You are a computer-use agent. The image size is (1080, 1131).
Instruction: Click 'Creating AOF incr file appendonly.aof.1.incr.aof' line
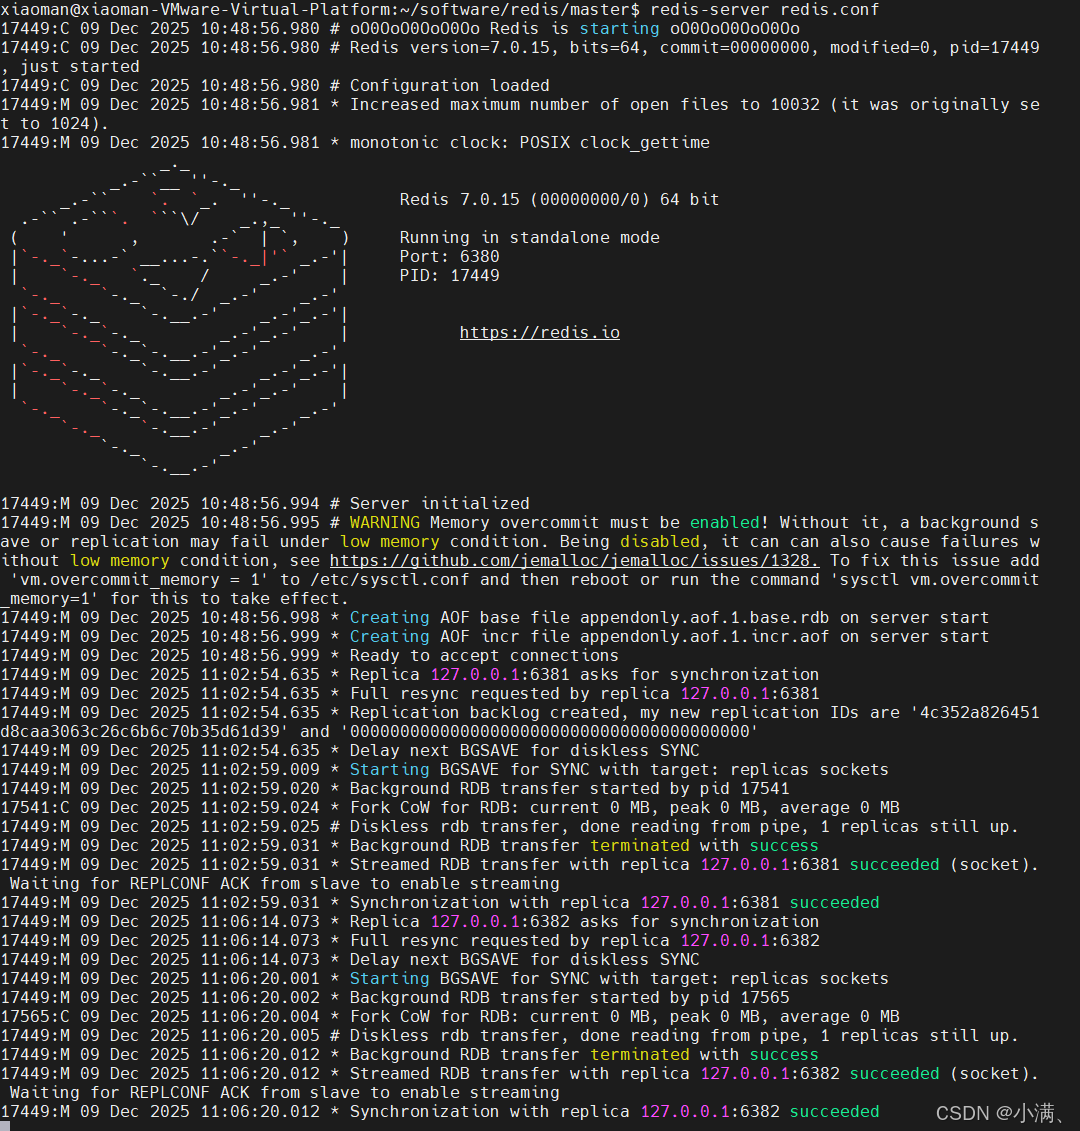[x=495, y=636]
